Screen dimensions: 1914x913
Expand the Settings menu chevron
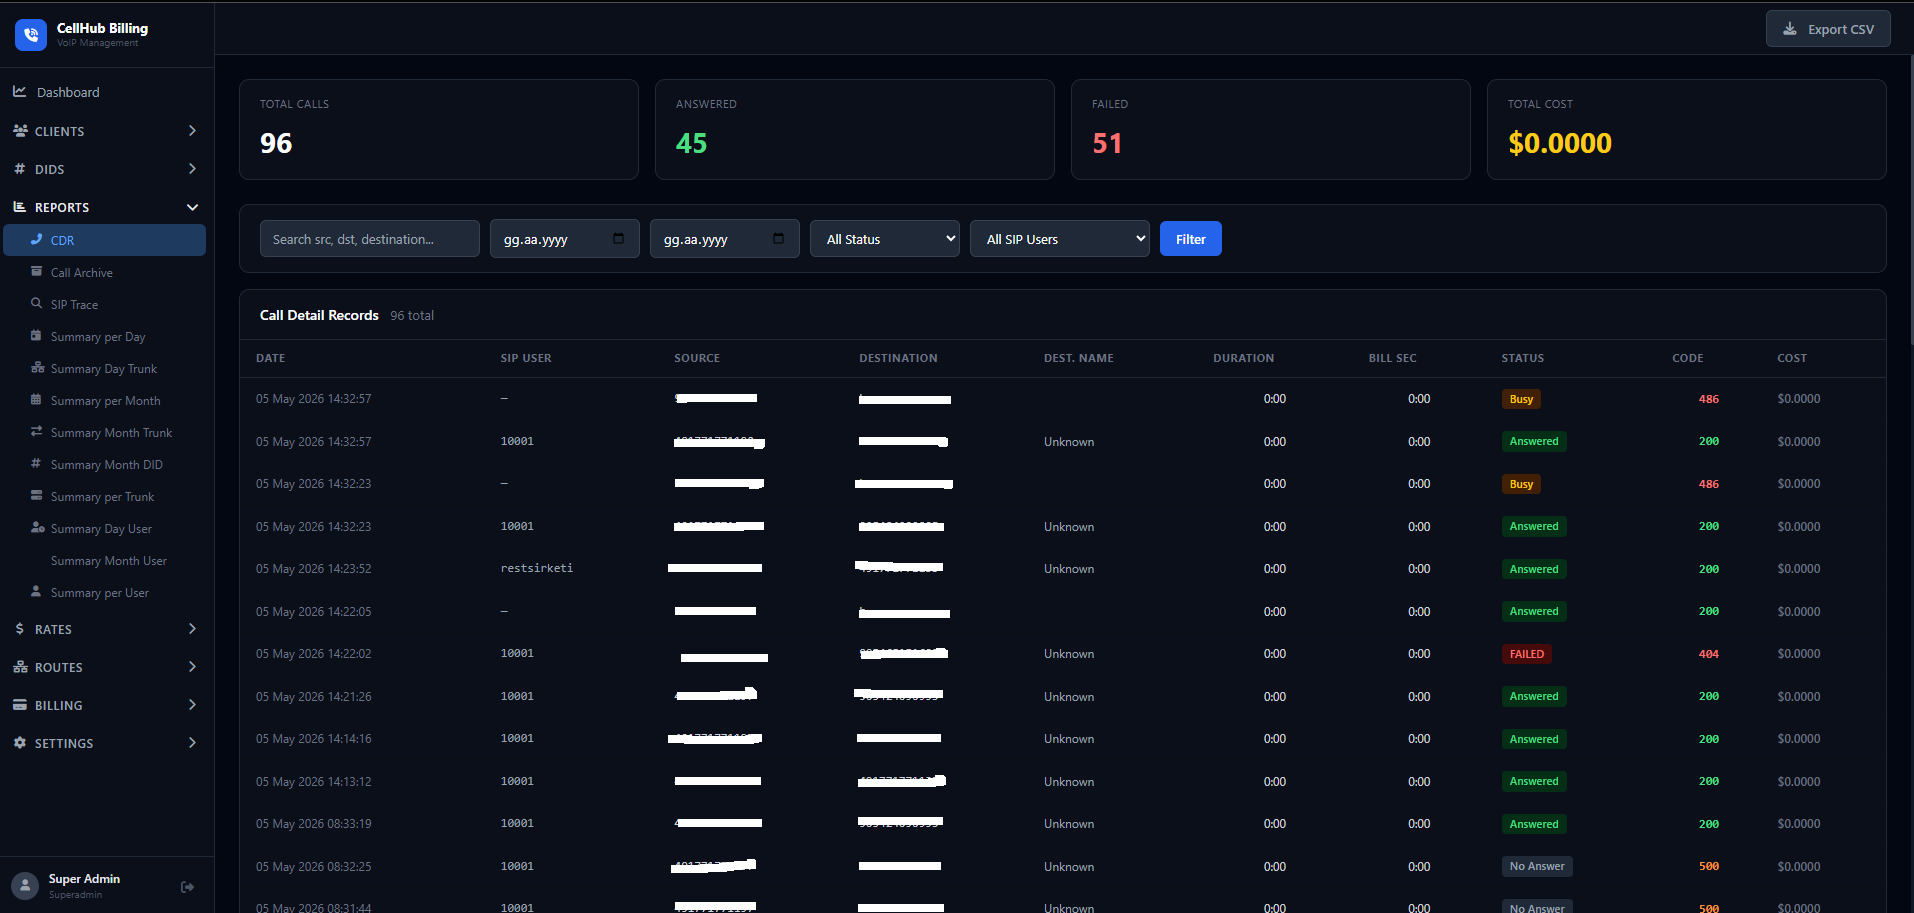(192, 743)
